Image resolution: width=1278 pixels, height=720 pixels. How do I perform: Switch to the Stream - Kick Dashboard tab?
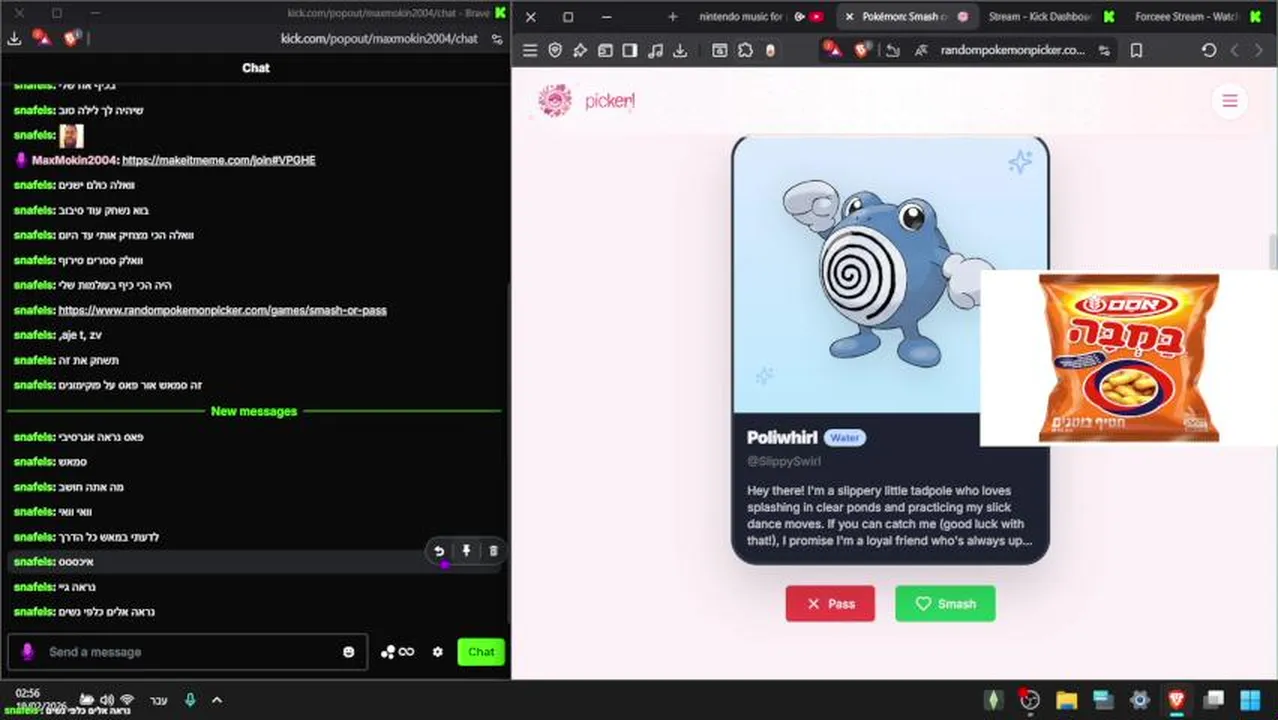1050,17
